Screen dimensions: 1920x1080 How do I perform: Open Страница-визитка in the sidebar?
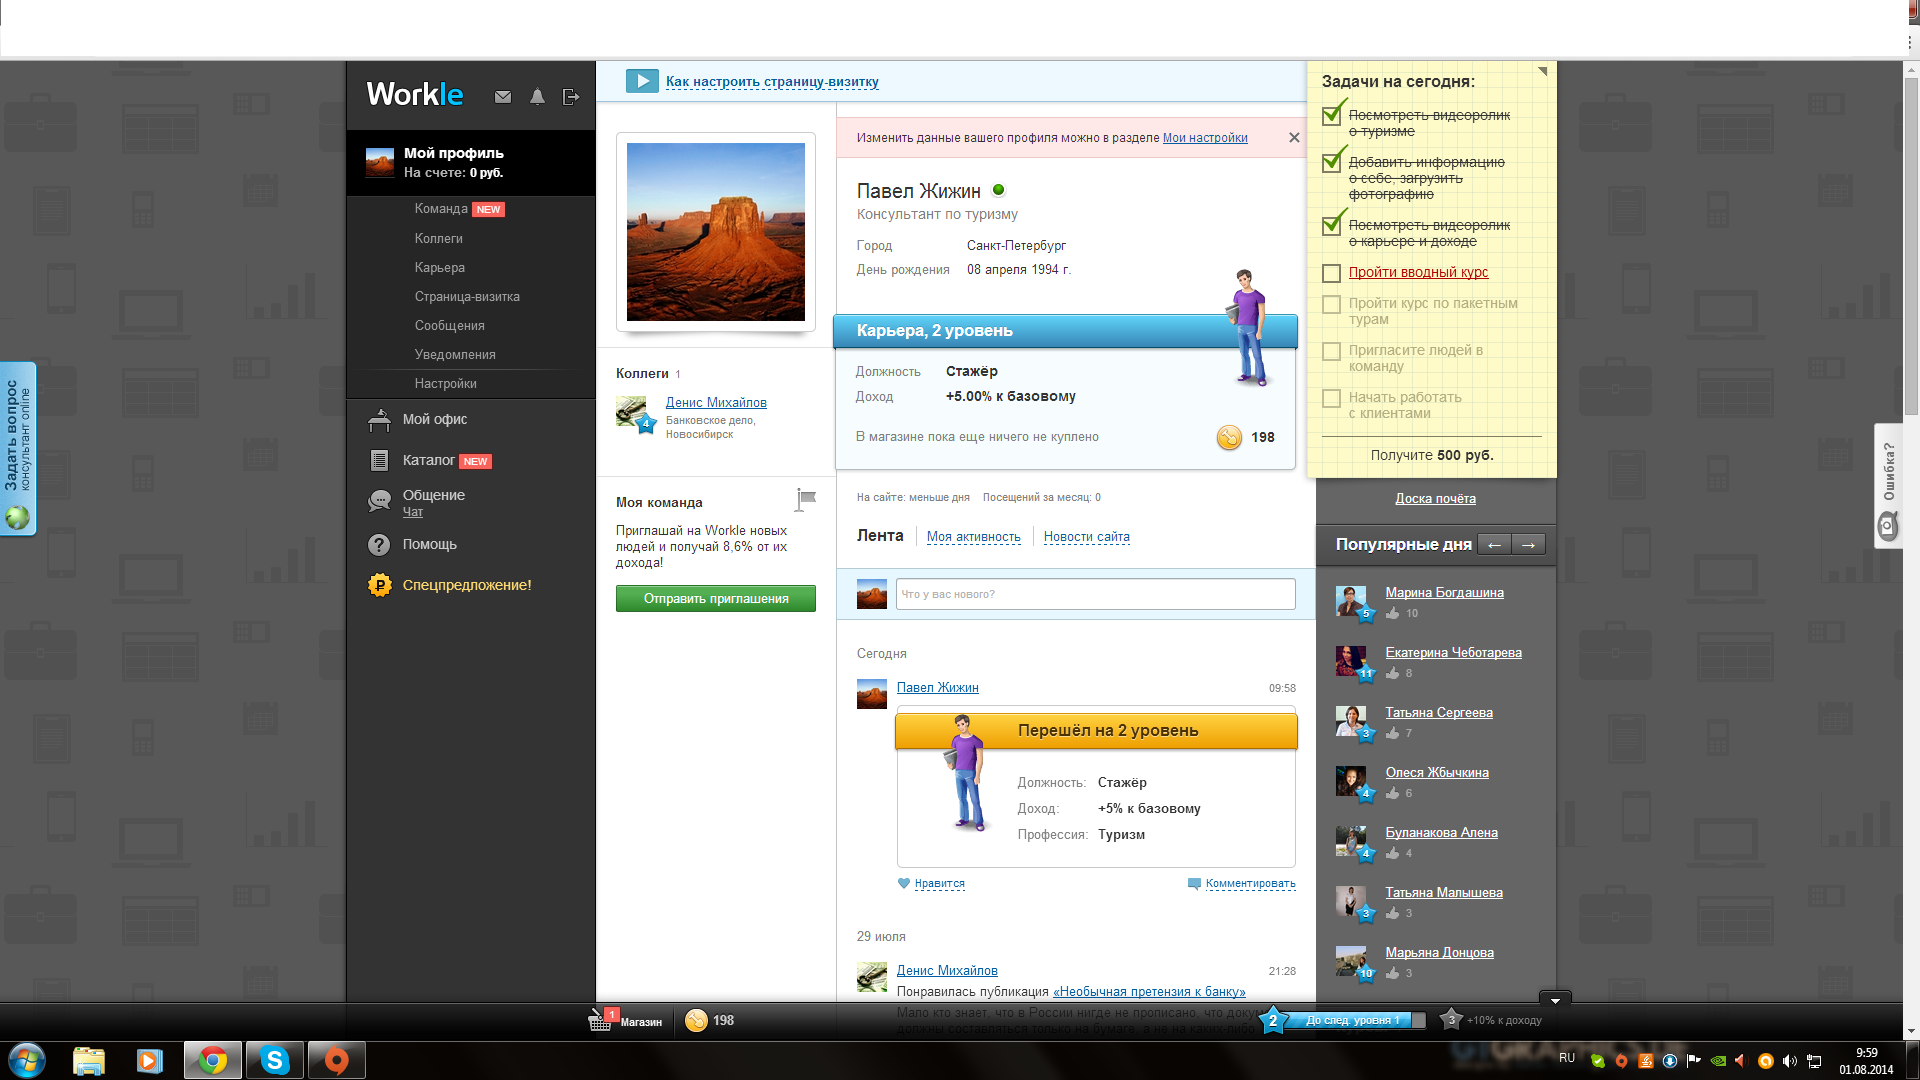[467, 297]
